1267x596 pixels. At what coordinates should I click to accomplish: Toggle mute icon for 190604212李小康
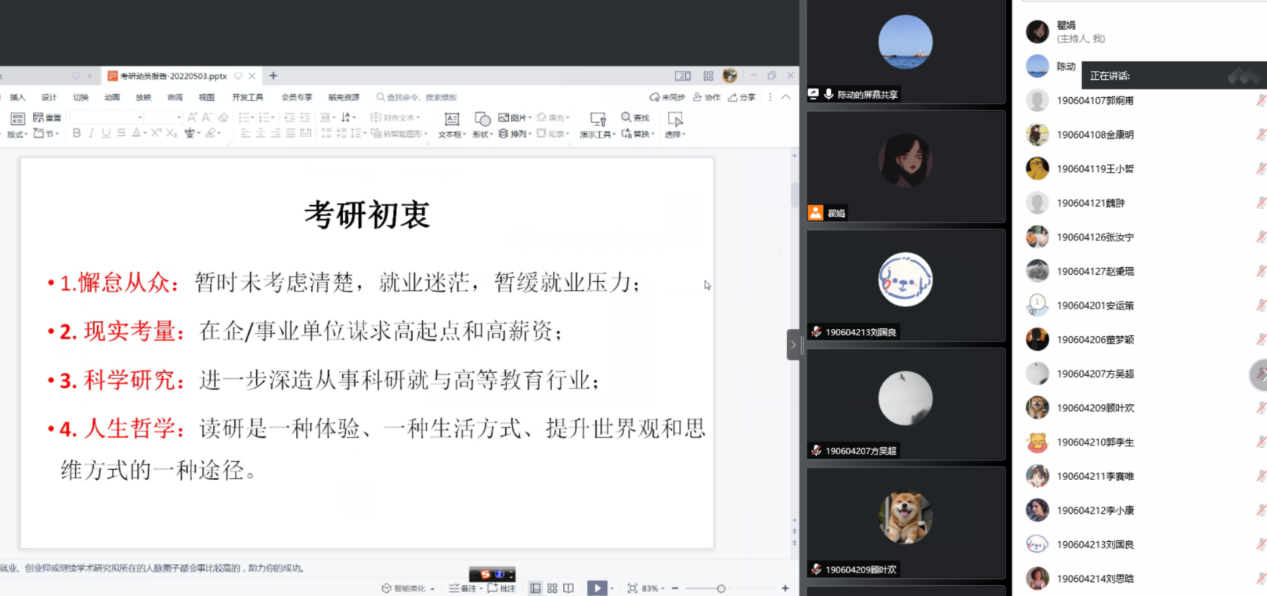[1261, 510]
